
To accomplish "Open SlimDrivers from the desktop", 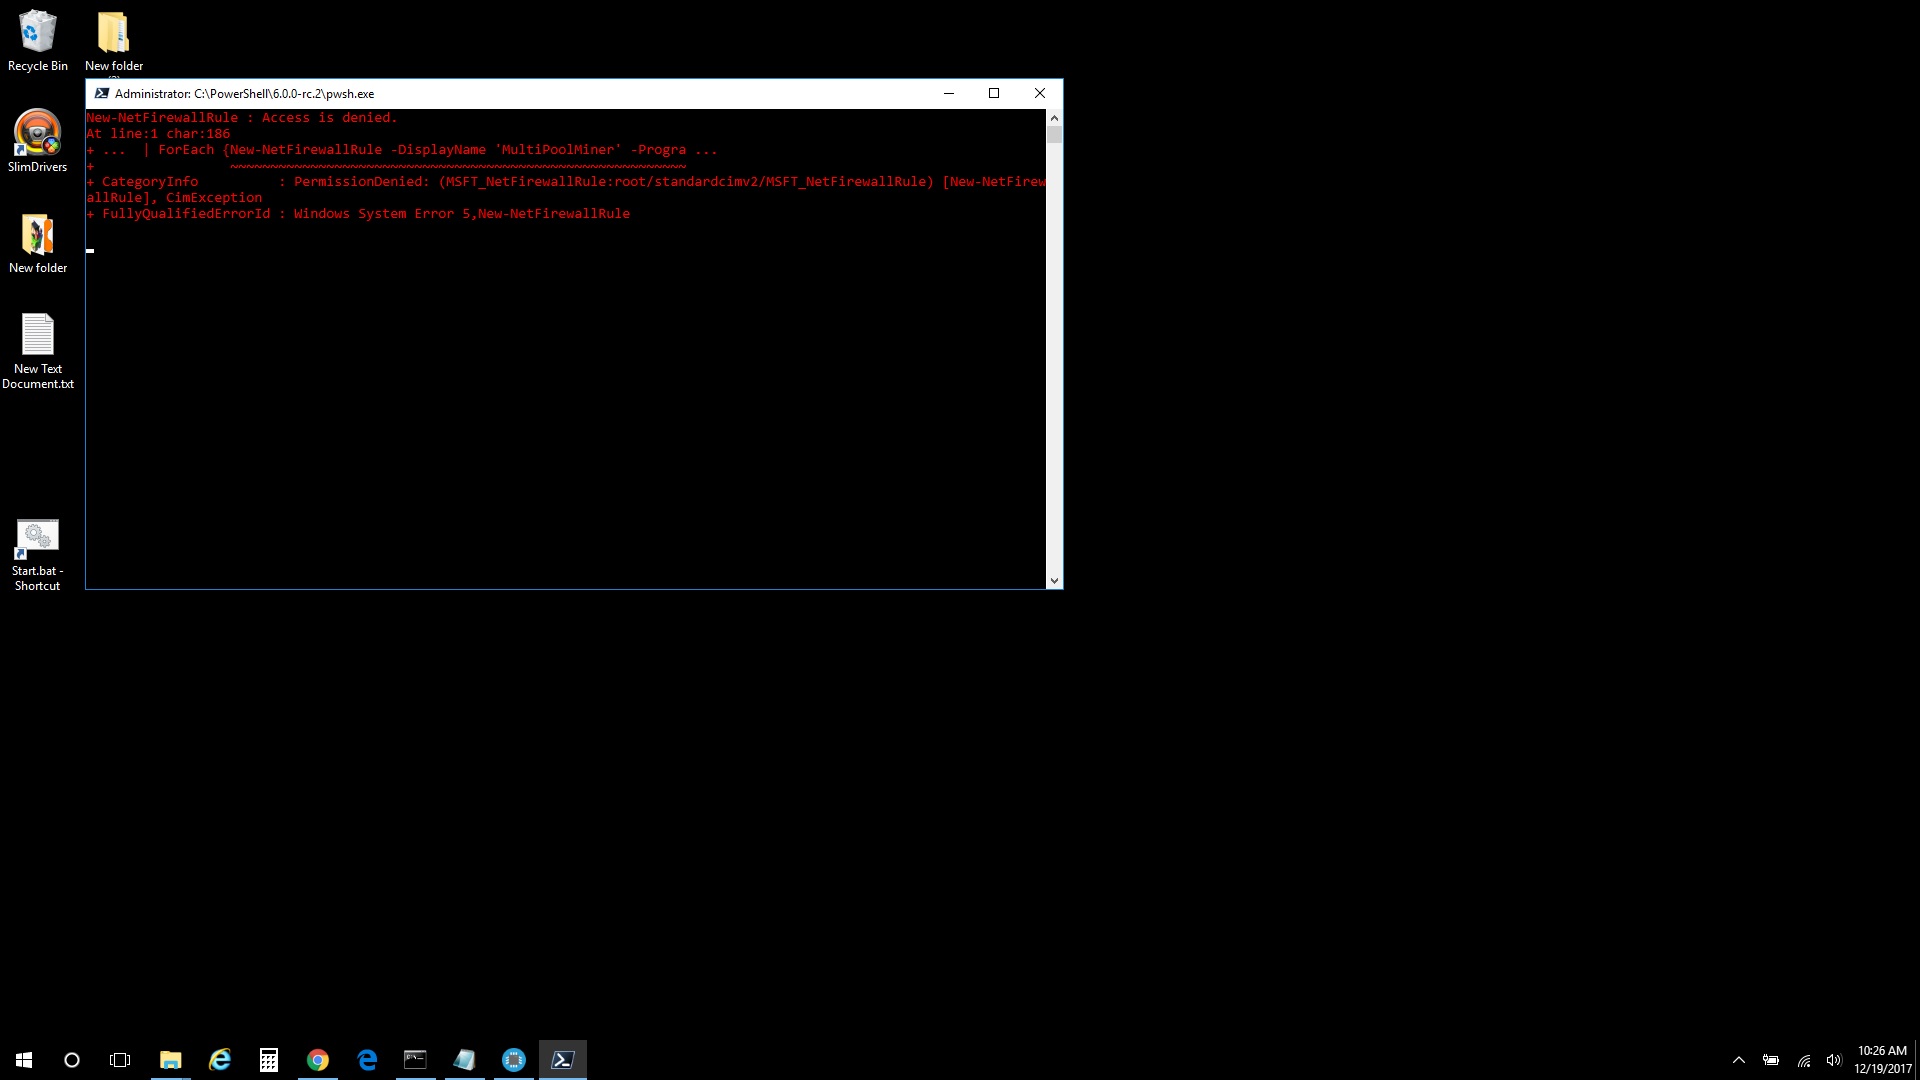I will point(38,137).
